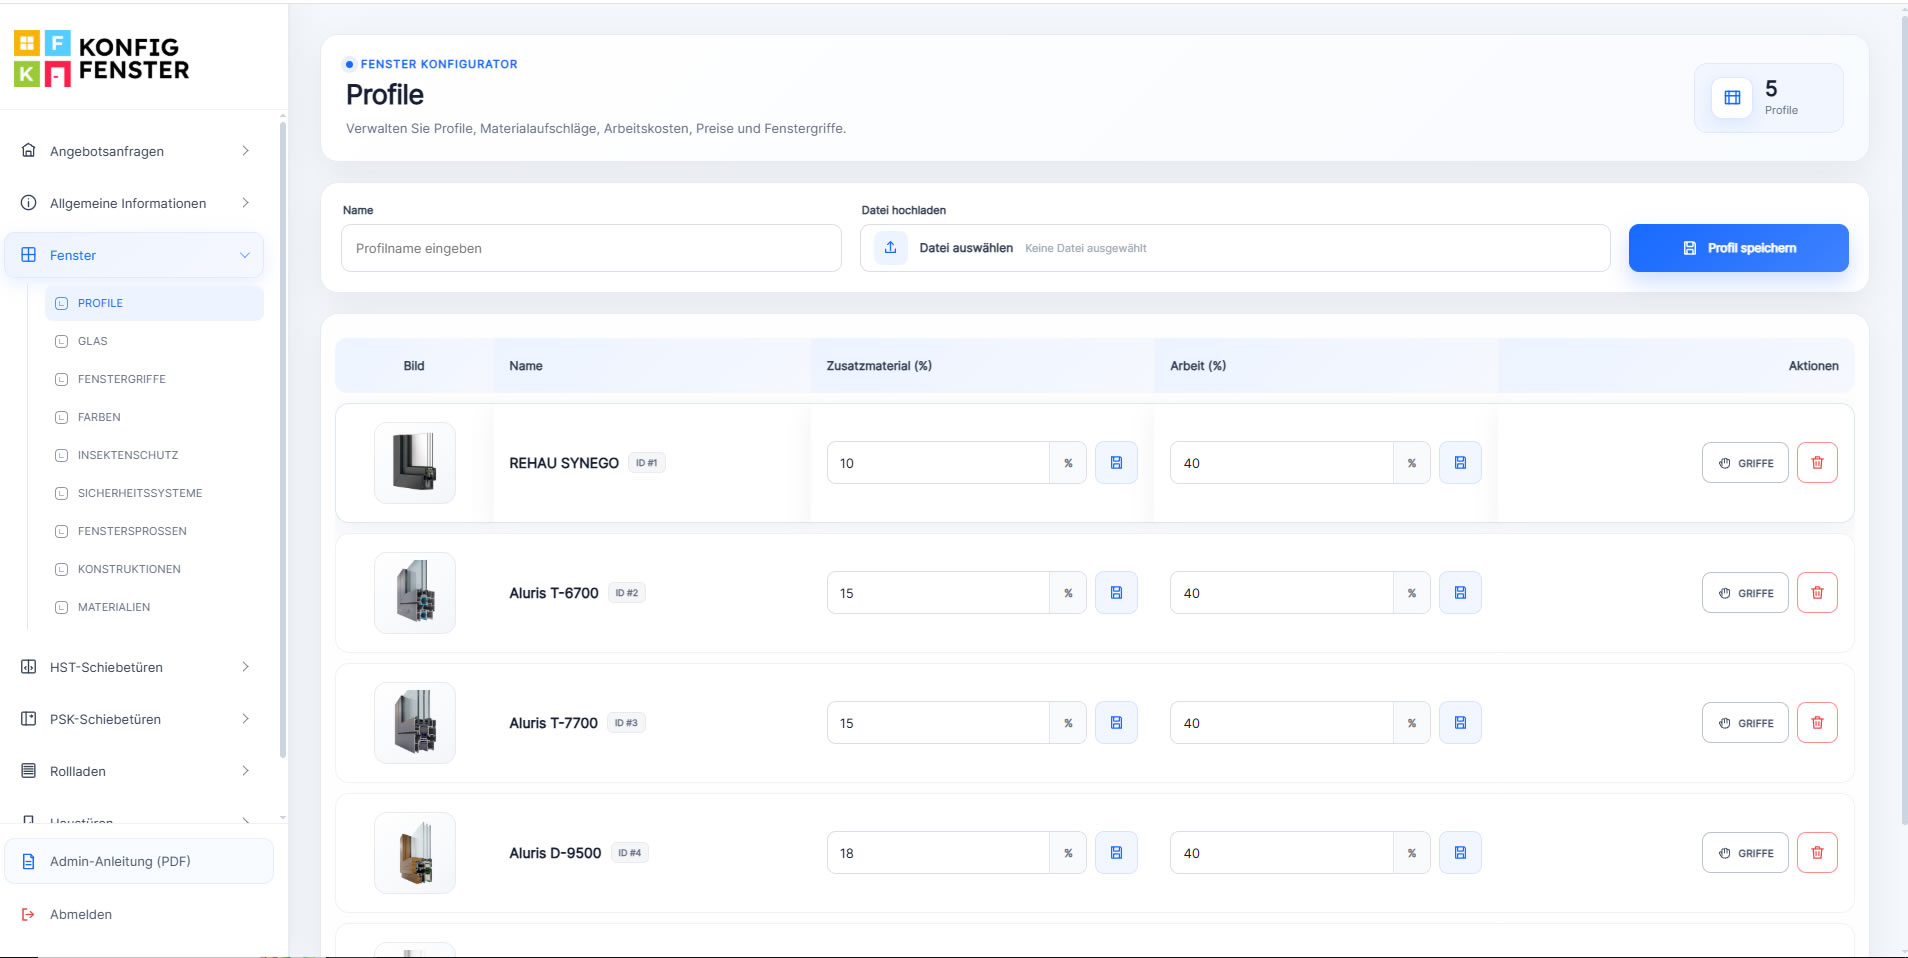Open the SICHERHEITSSYSTEME submenu item

point(154,493)
